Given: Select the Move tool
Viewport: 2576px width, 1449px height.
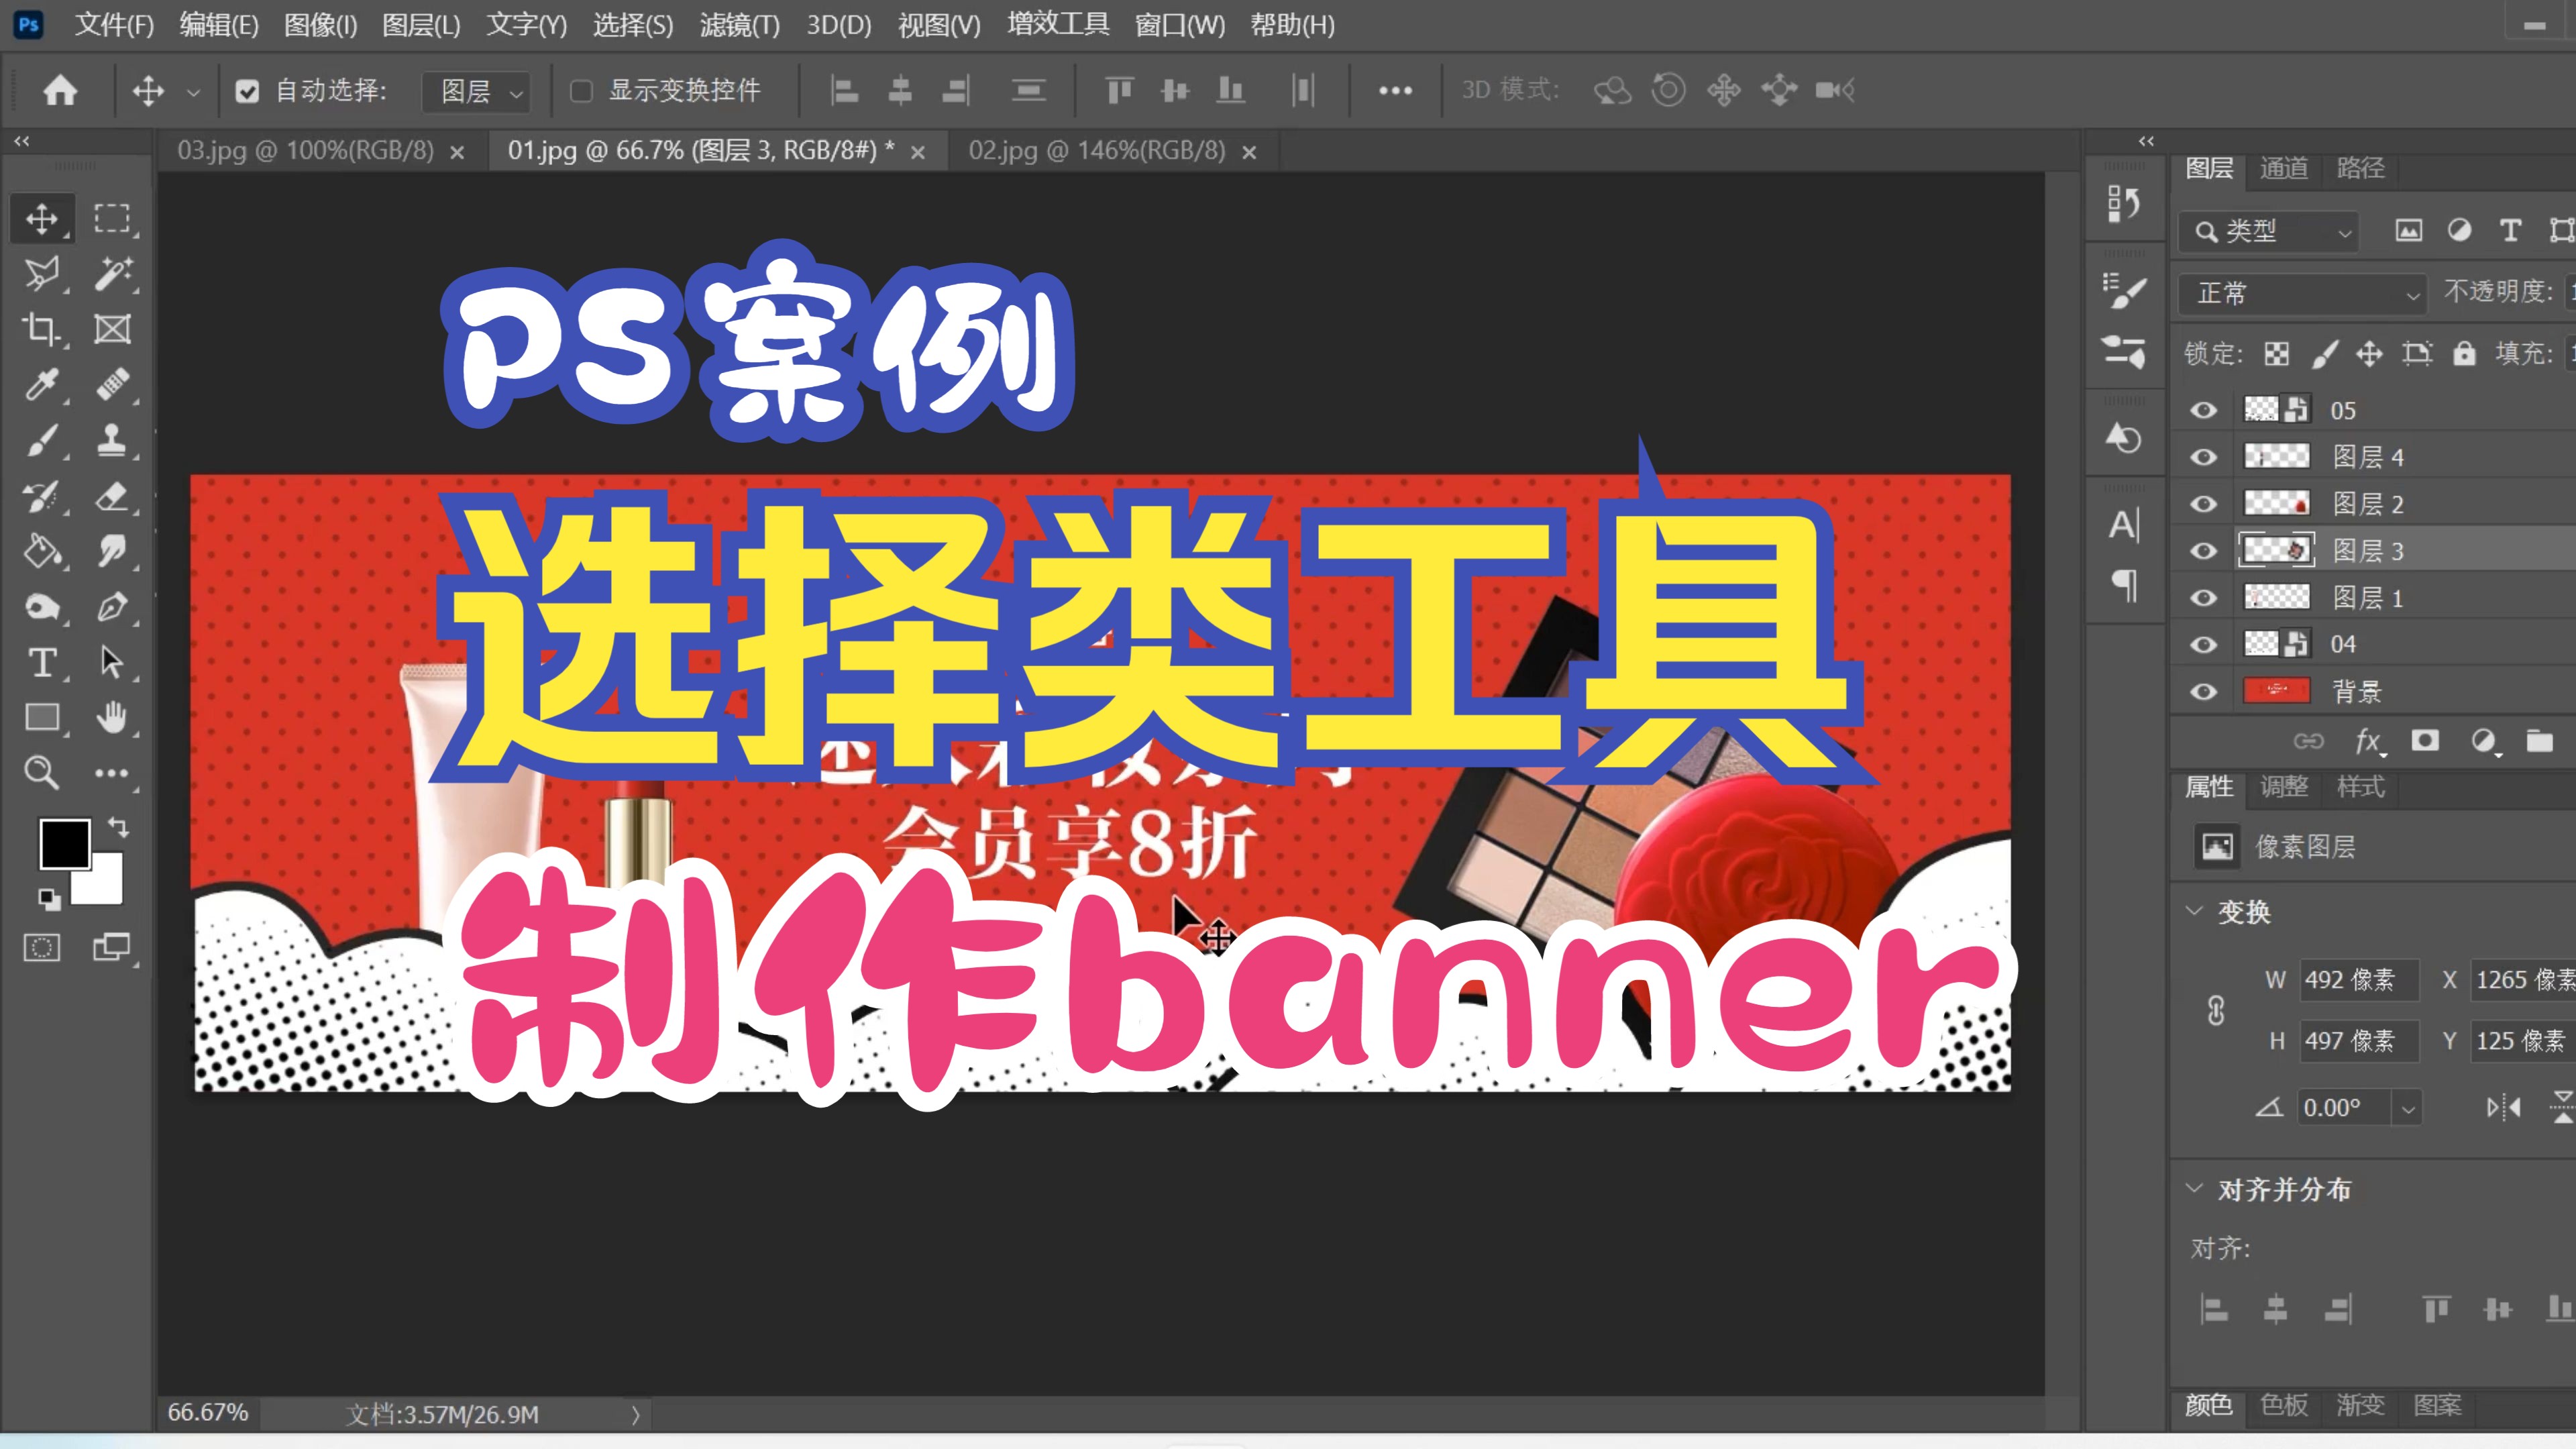Looking at the screenshot, I should 42,218.
